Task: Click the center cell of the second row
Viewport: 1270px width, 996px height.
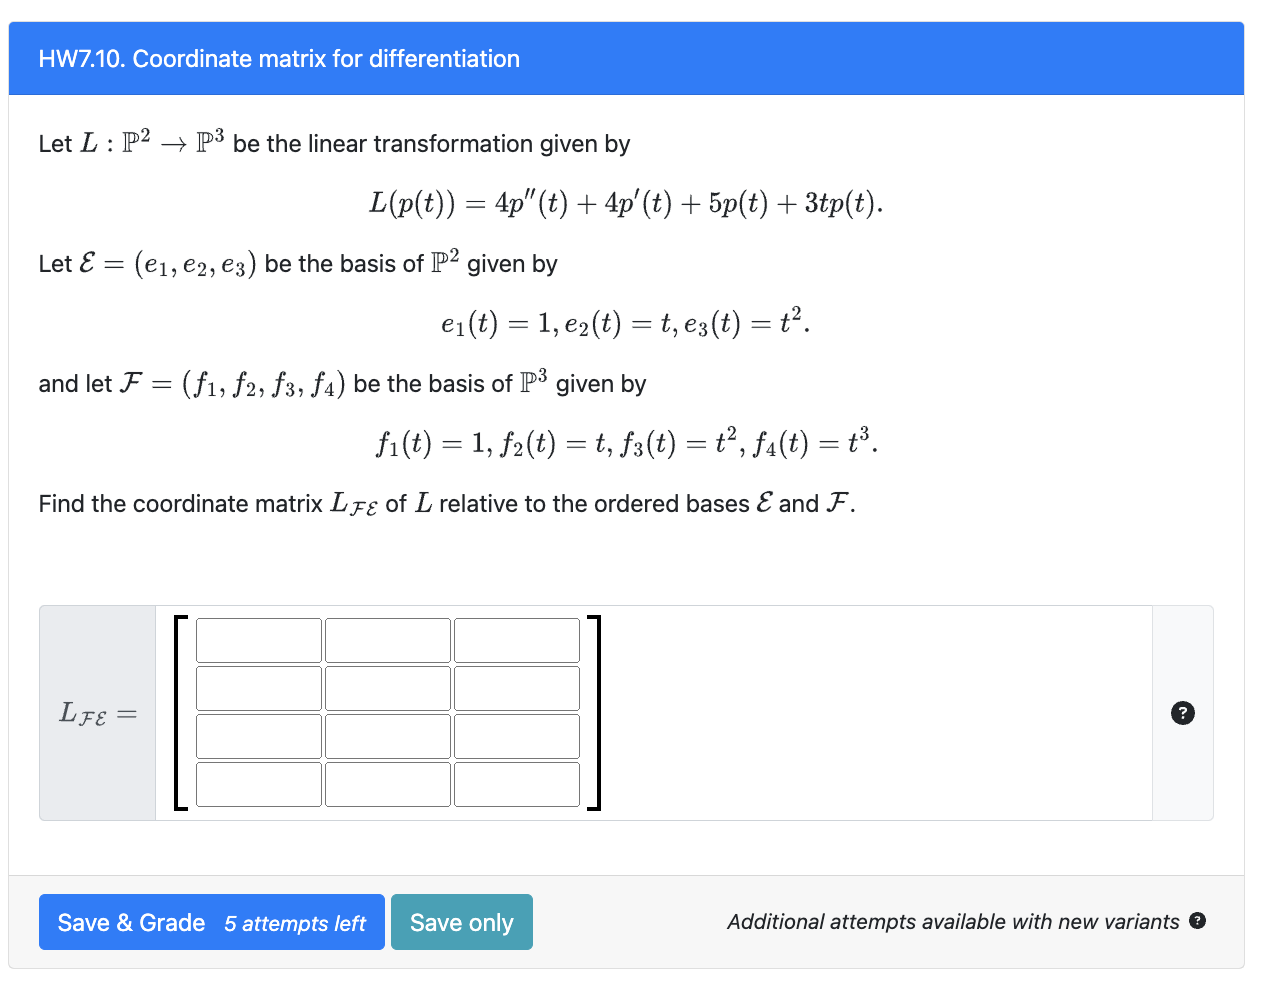Action: (x=388, y=687)
